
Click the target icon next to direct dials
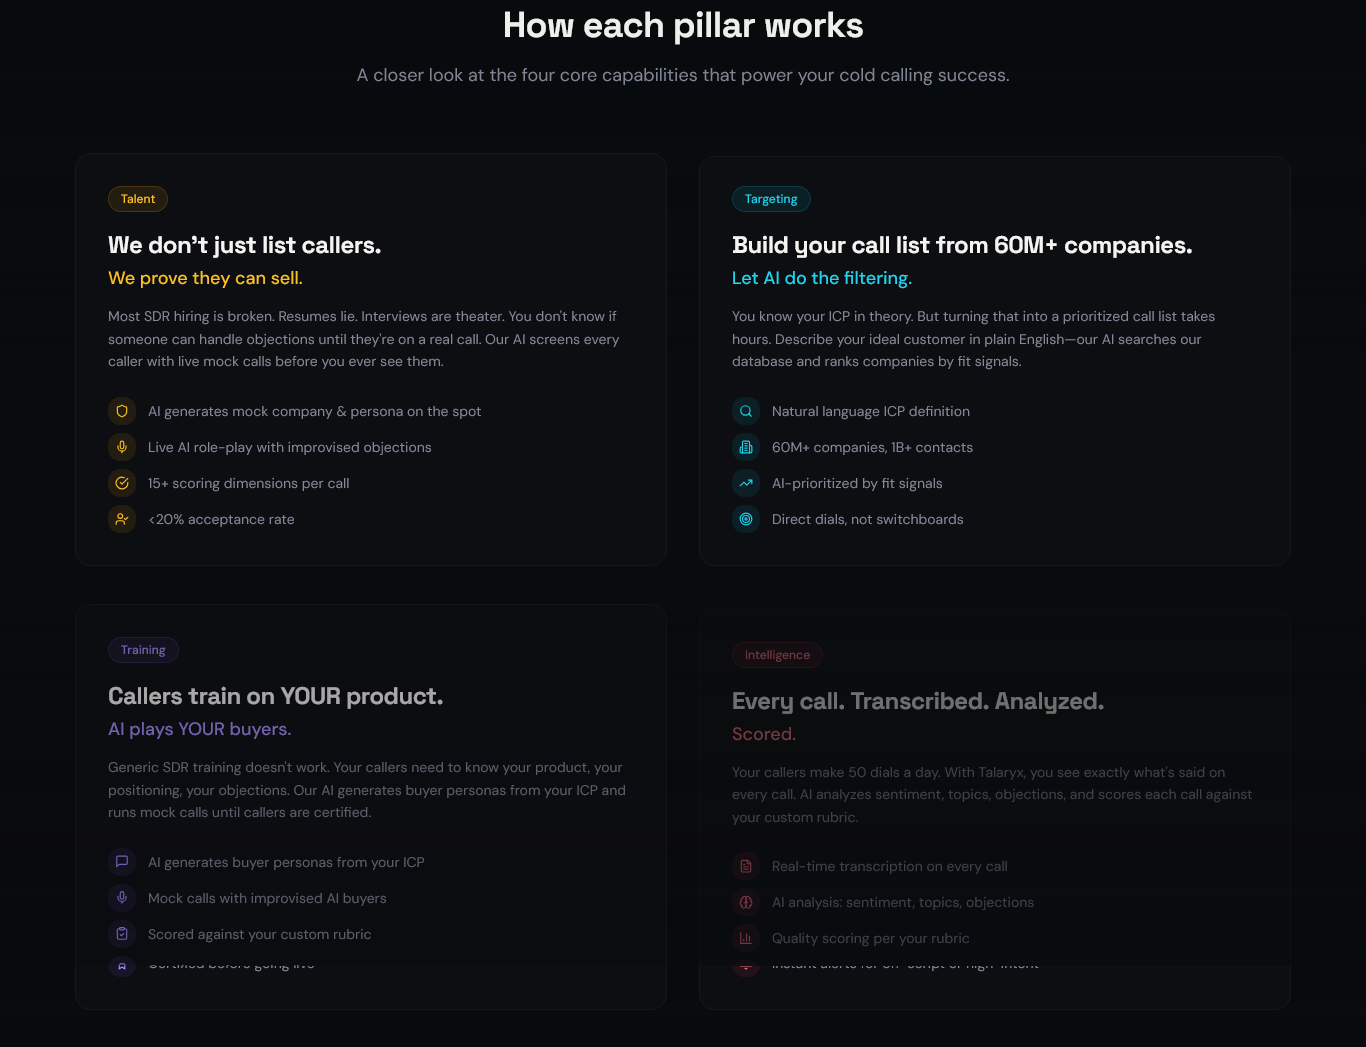[746, 519]
